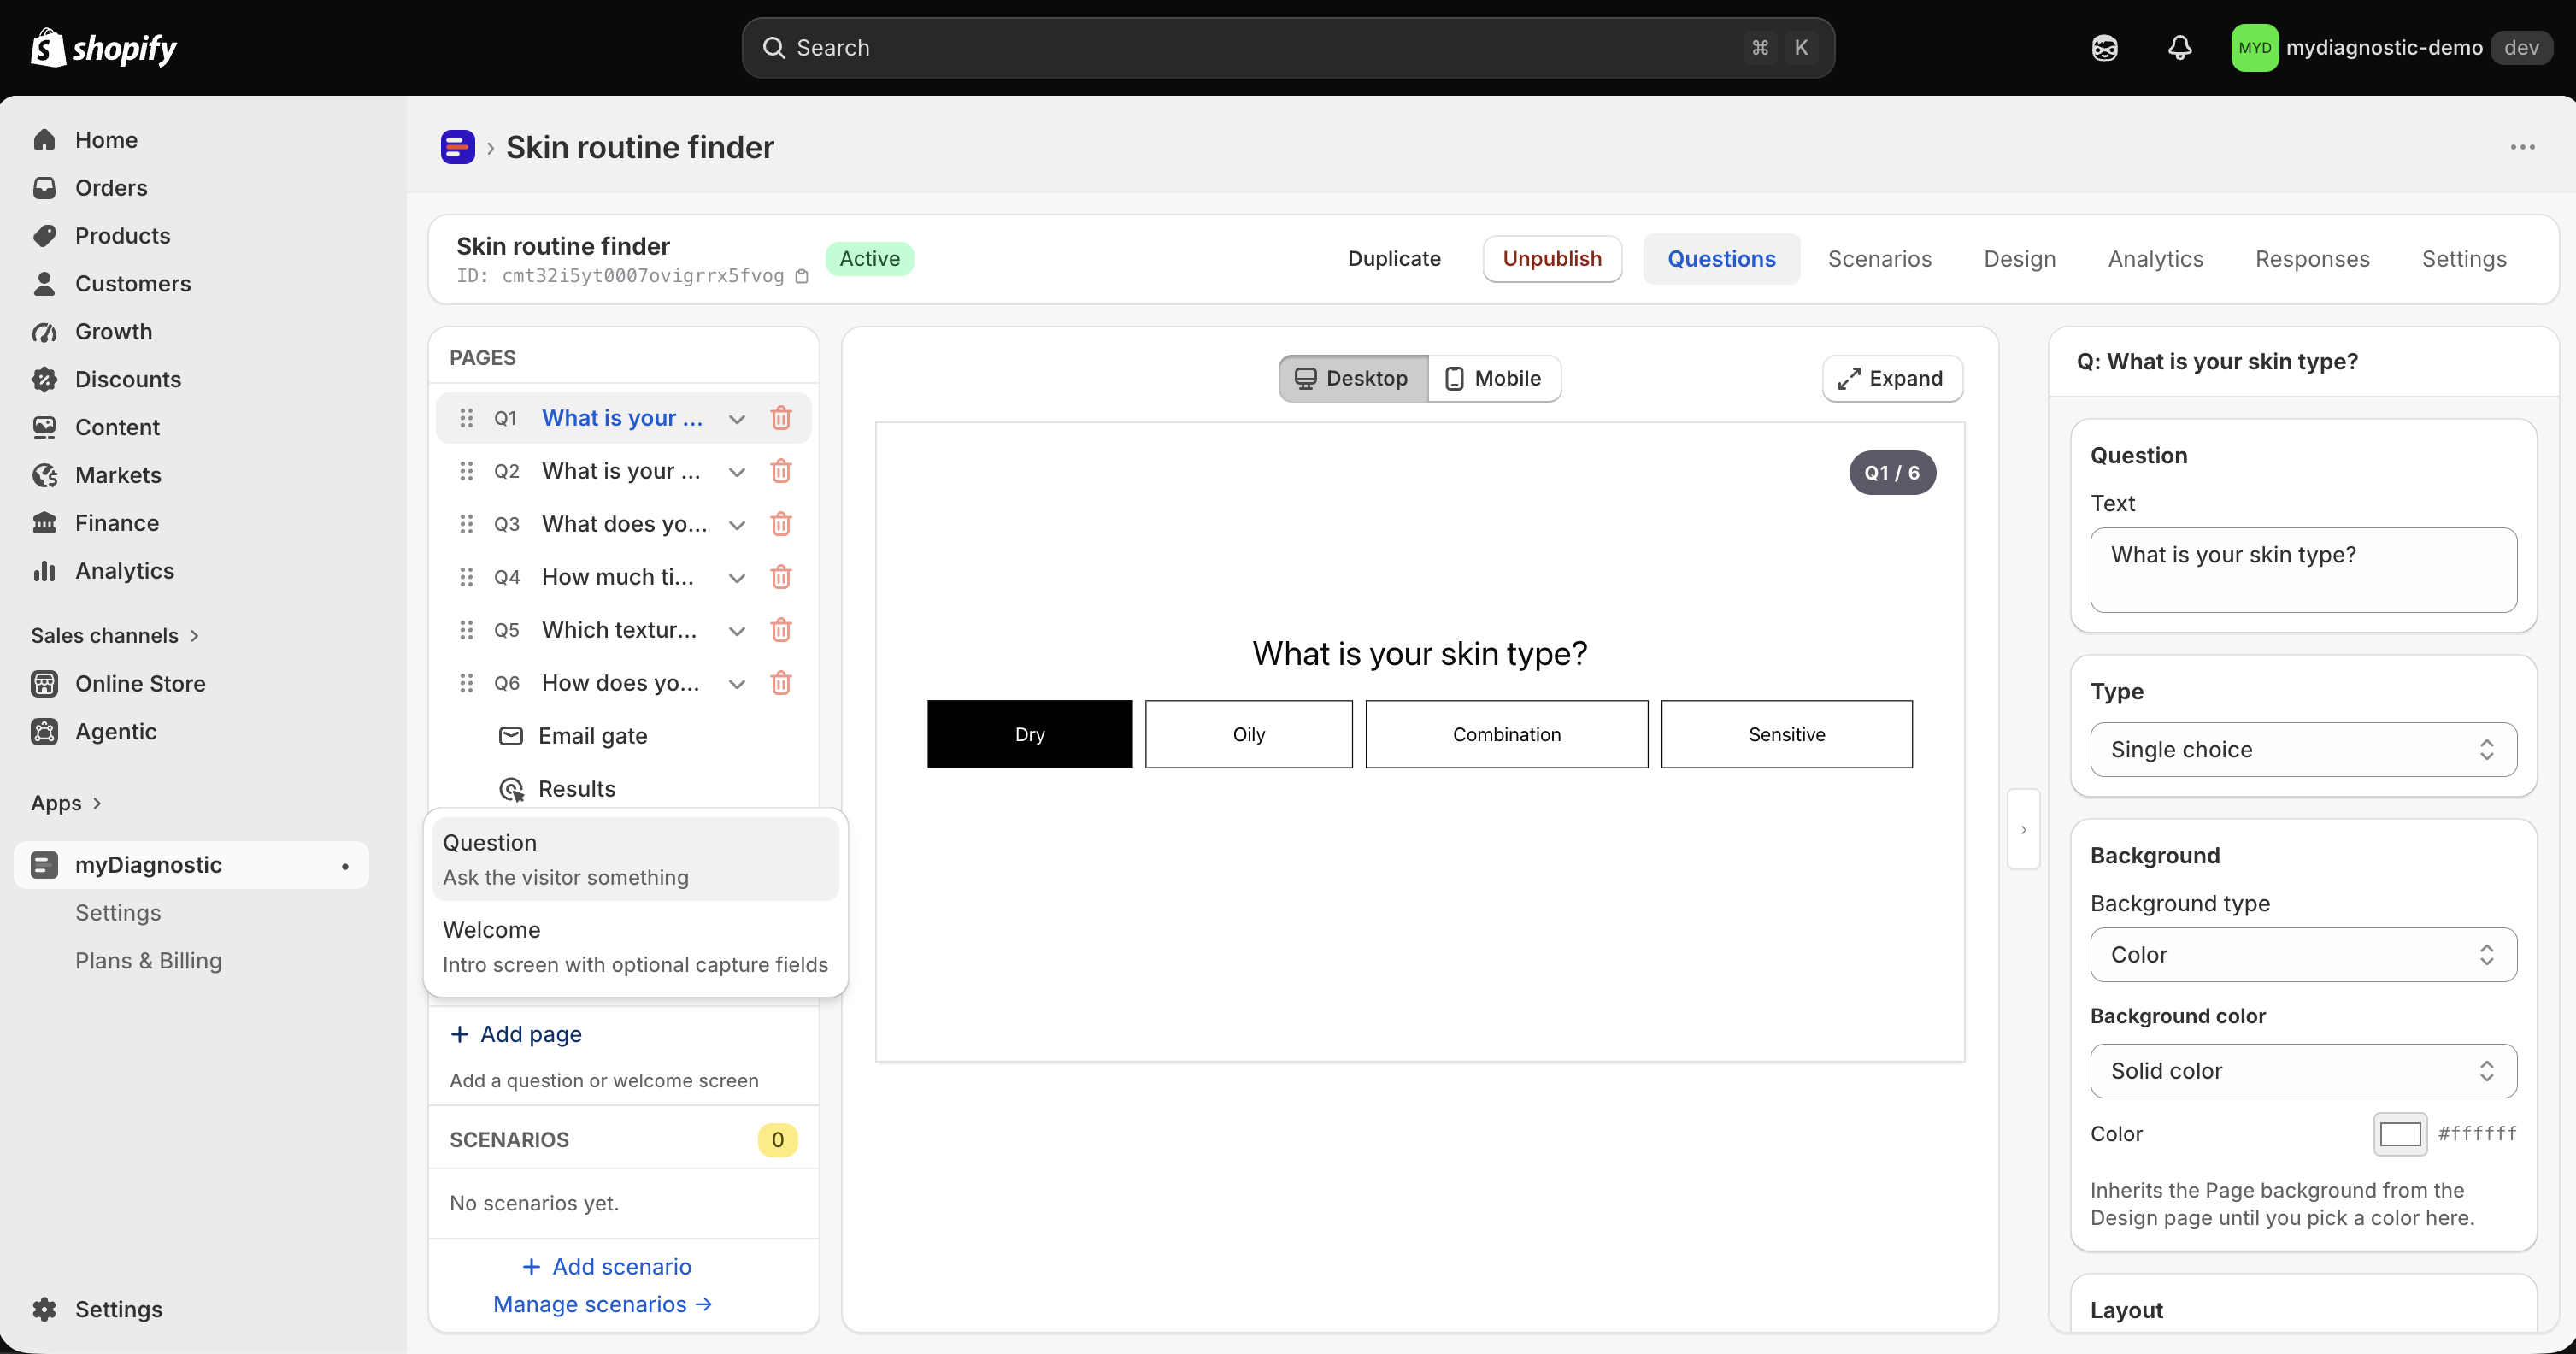
Task: Switch preview to Desktop
Action: point(1353,378)
